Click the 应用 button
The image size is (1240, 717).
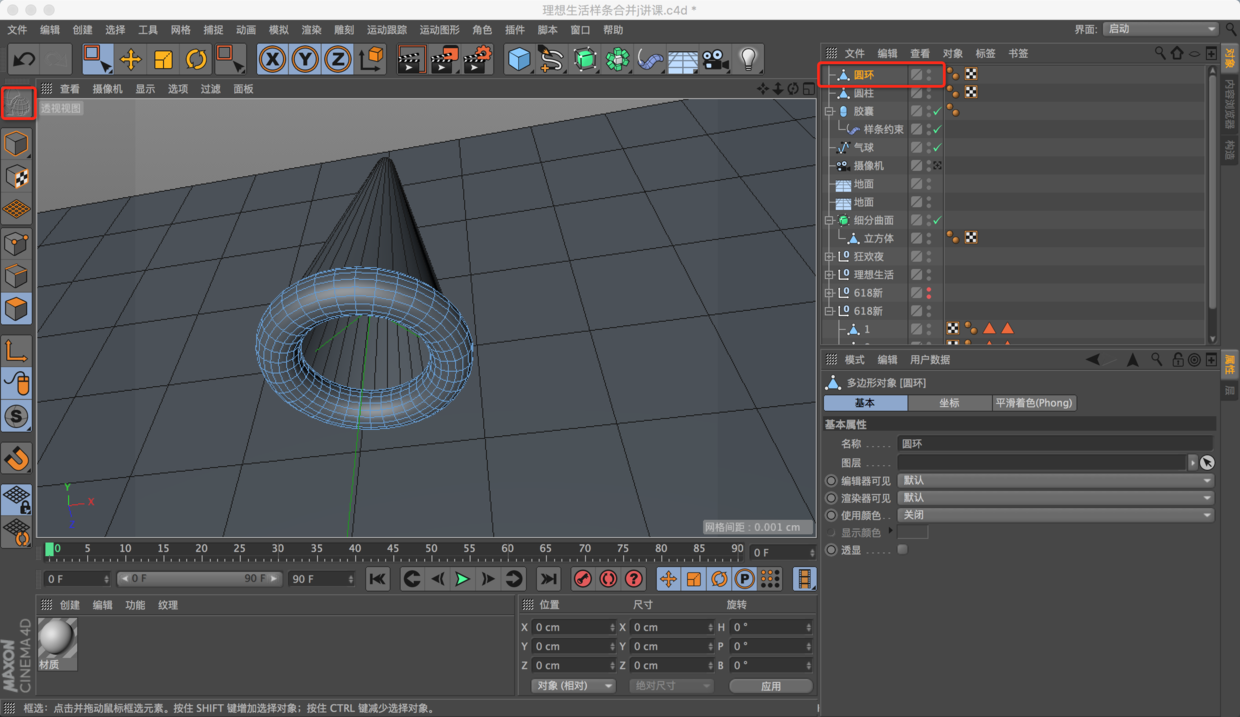tap(770, 686)
